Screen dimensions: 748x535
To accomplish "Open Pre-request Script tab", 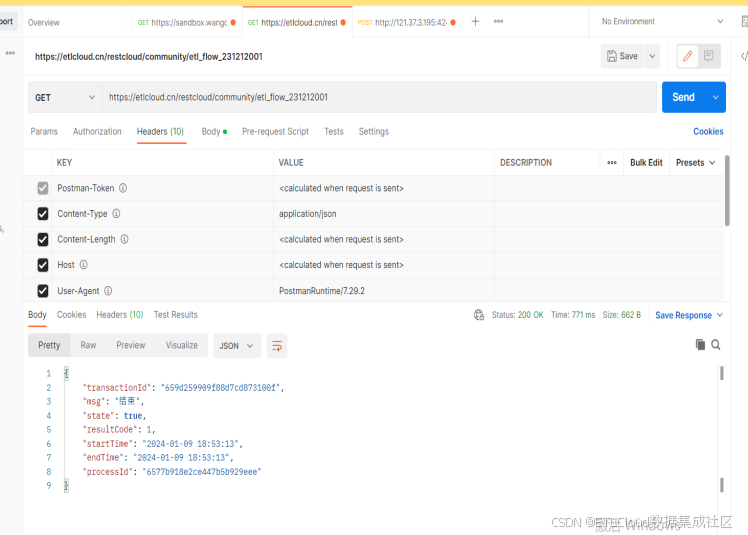I will (275, 131).
